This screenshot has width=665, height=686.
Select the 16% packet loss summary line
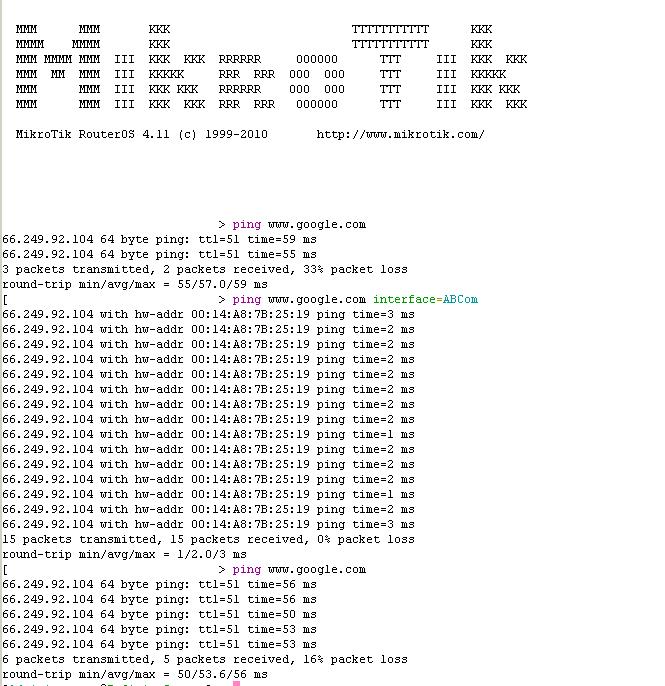205,659
